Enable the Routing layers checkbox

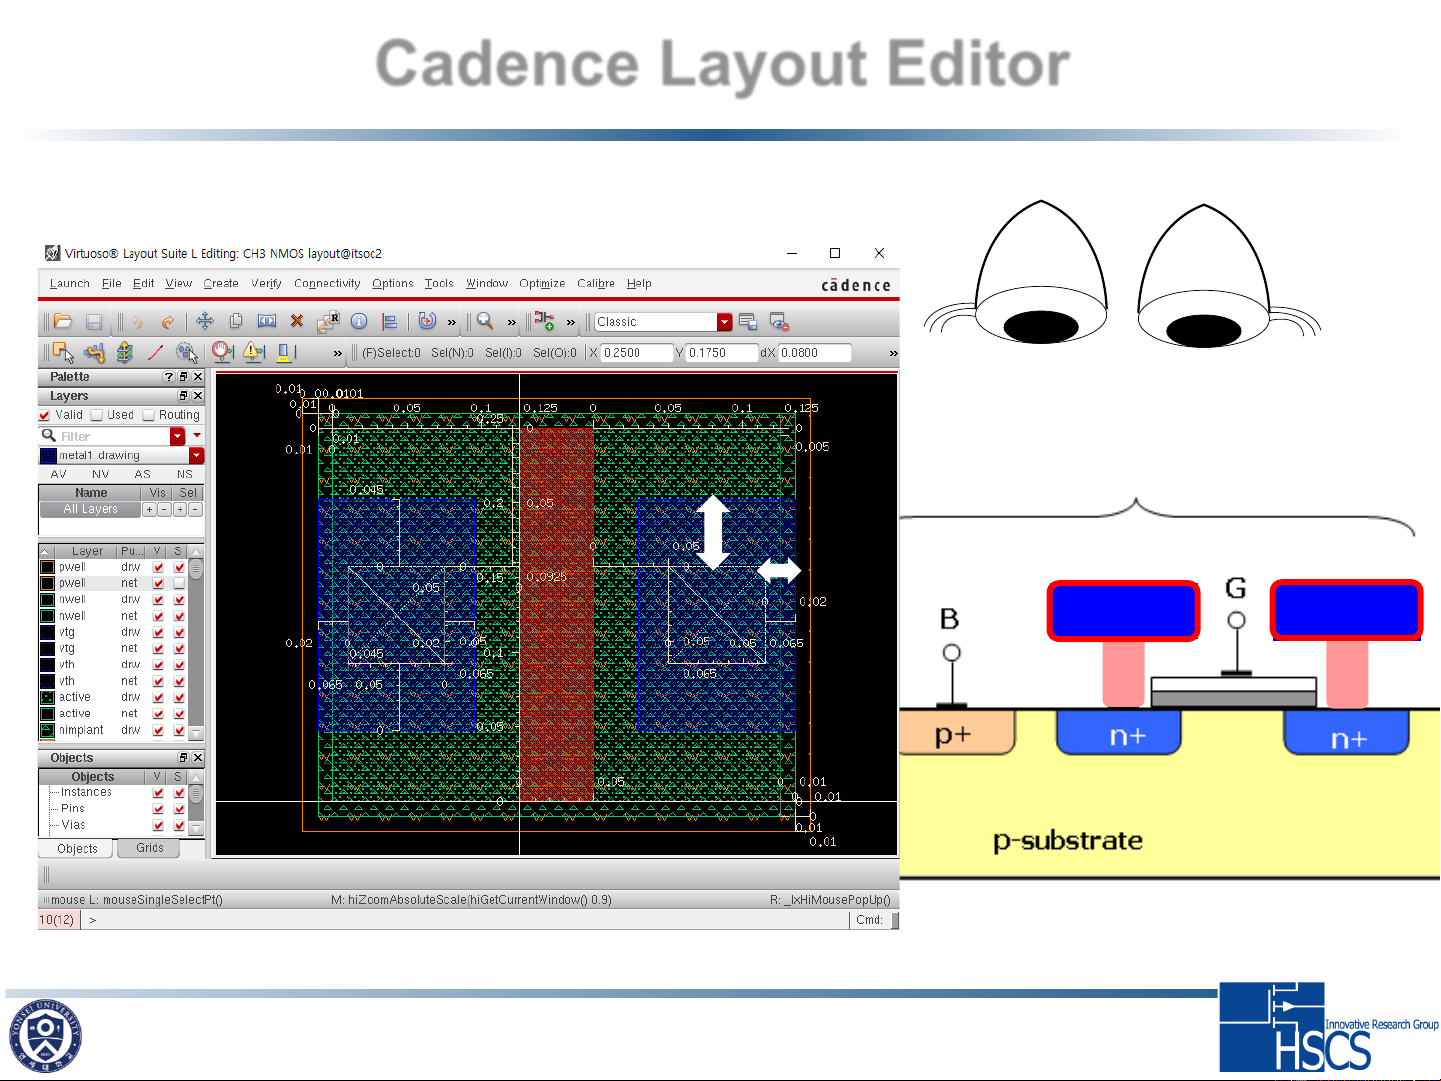(149, 415)
